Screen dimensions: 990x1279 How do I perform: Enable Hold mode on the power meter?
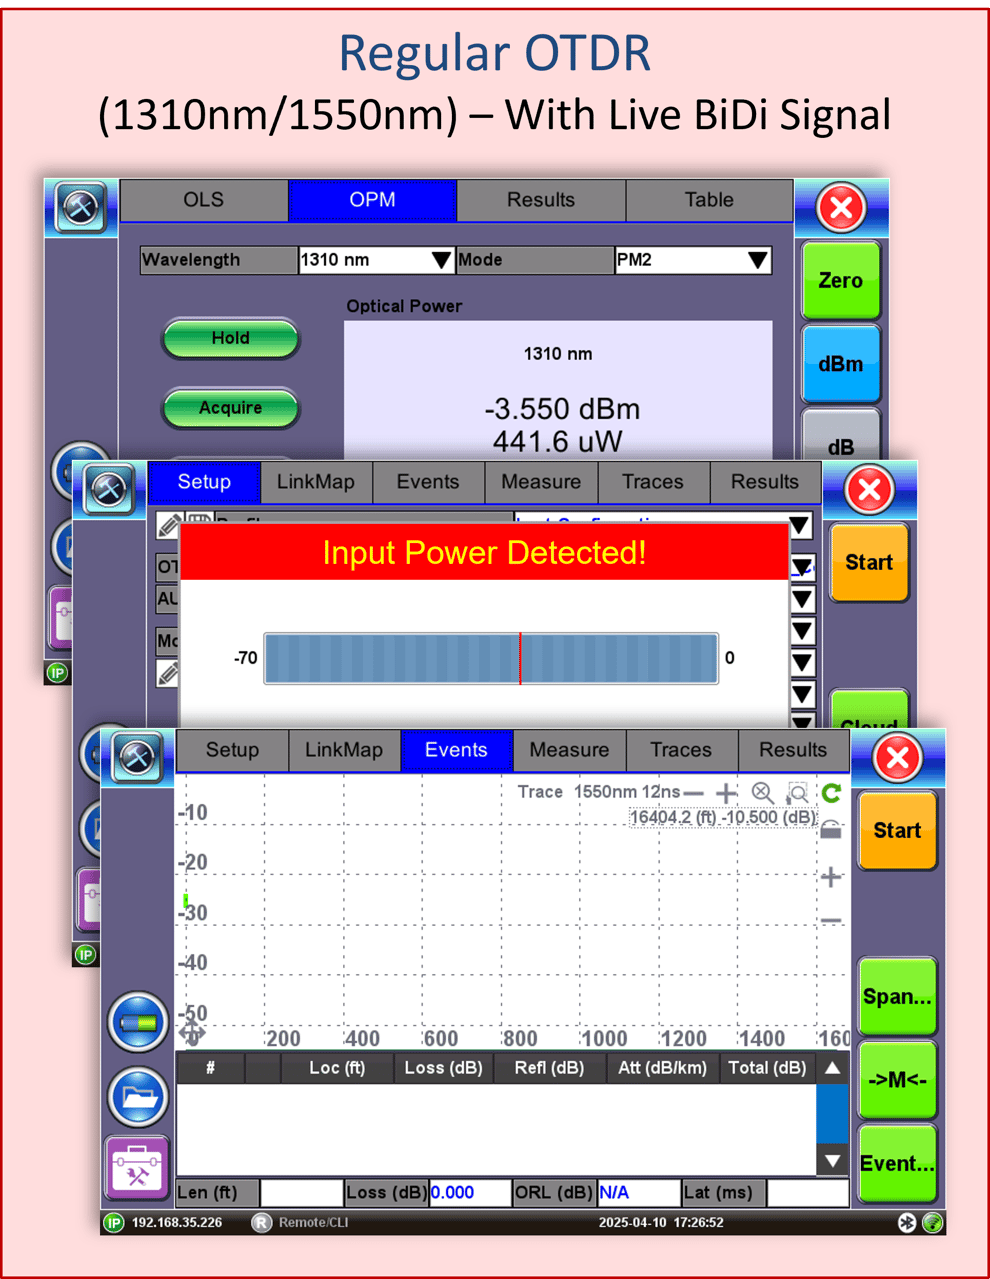pyautogui.click(x=230, y=338)
